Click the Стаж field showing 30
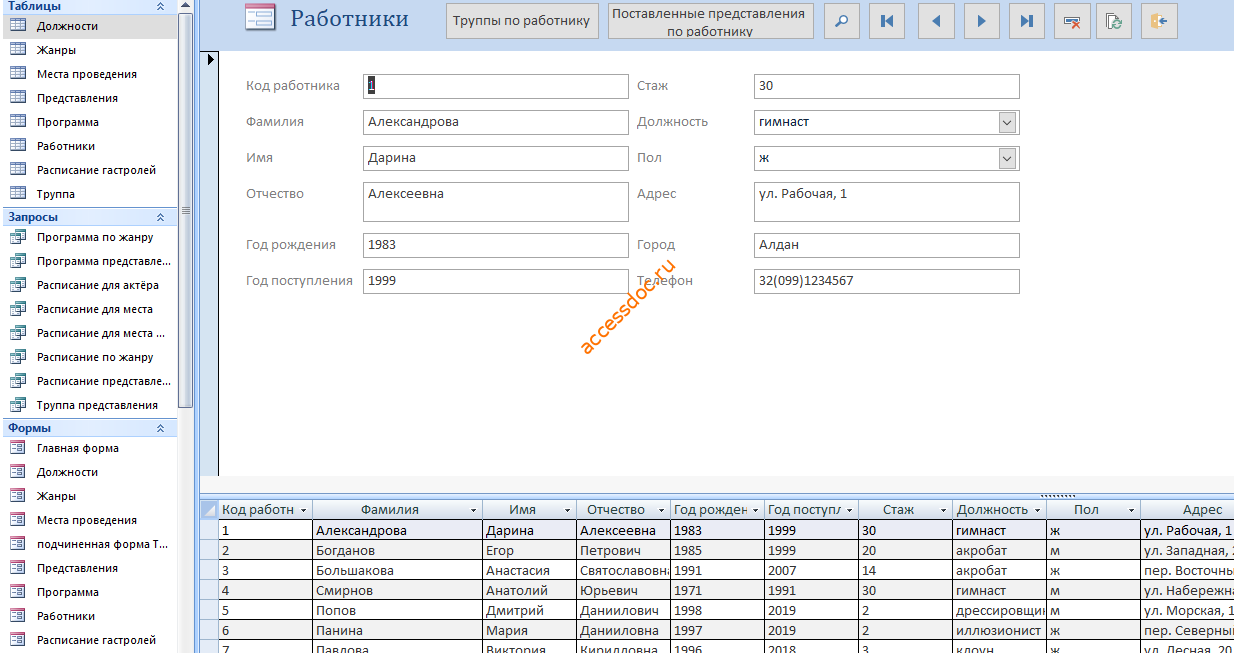This screenshot has width=1234, height=653. tap(887, 86)
